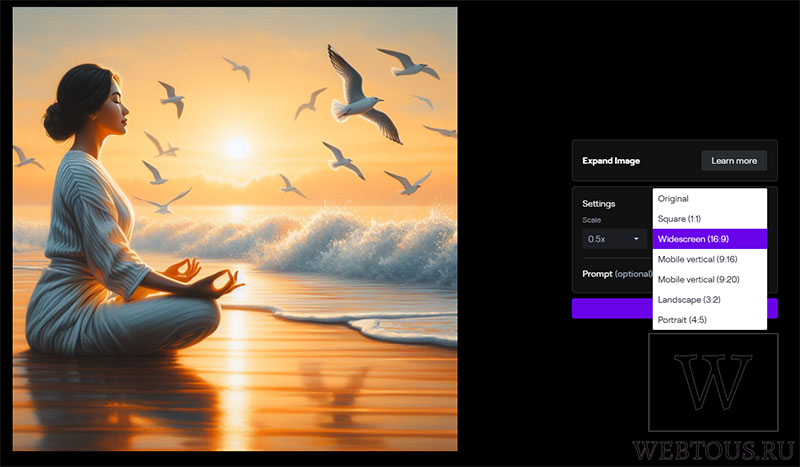Select the Original aspect option
The width and height of the screenshot is (800, 467).
(x=710, y=199)
